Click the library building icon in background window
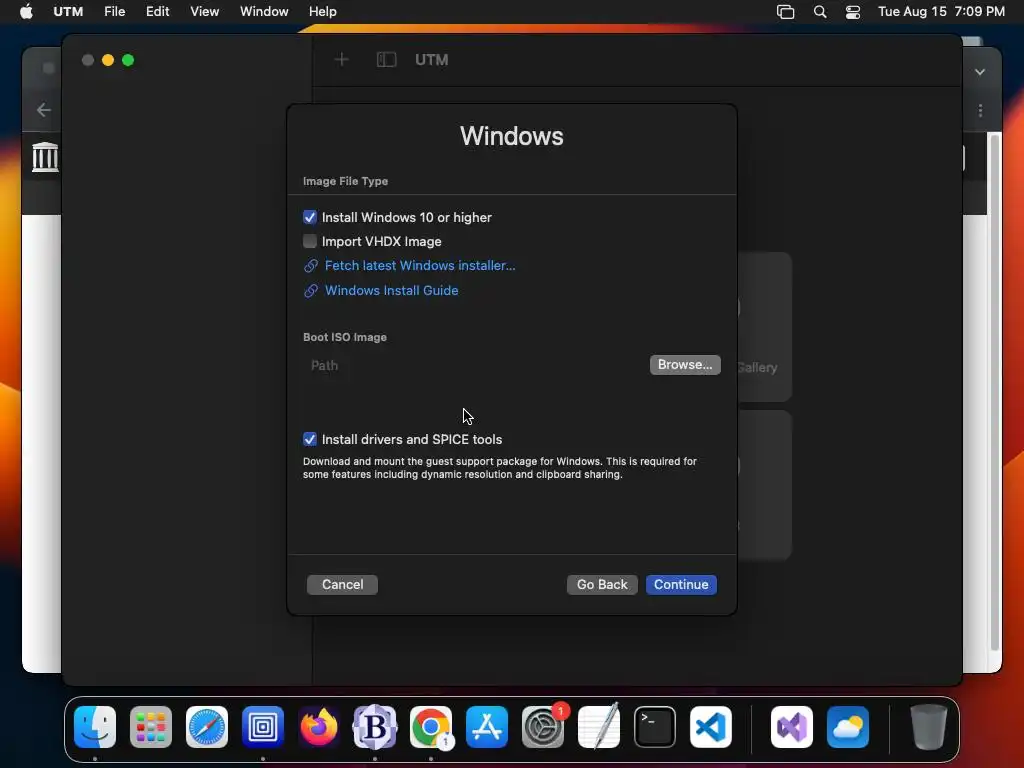This screenshot has width=1024, height=768. click(45, 157)
